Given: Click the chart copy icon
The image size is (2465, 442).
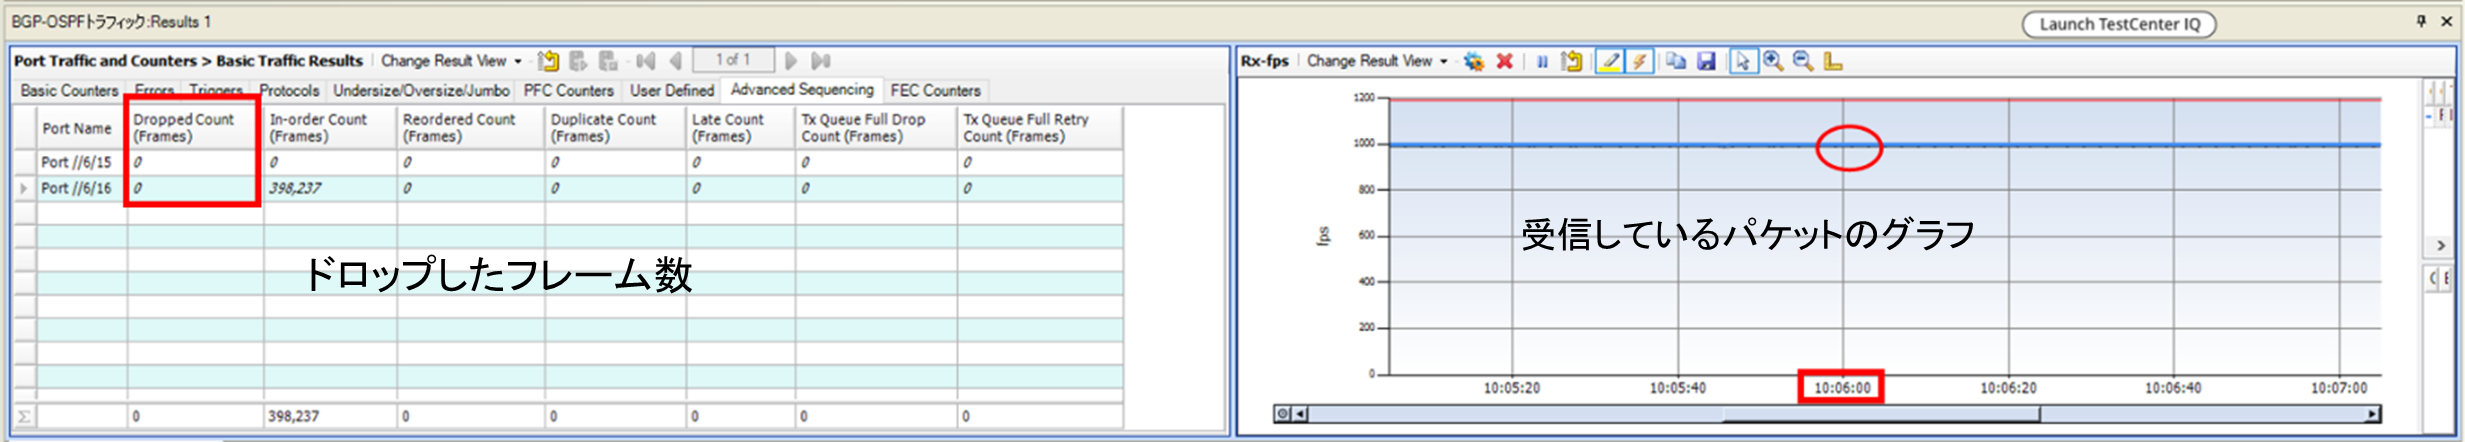Looking at the screenshot, I should pyautogui.click(x=1676, y=61).
